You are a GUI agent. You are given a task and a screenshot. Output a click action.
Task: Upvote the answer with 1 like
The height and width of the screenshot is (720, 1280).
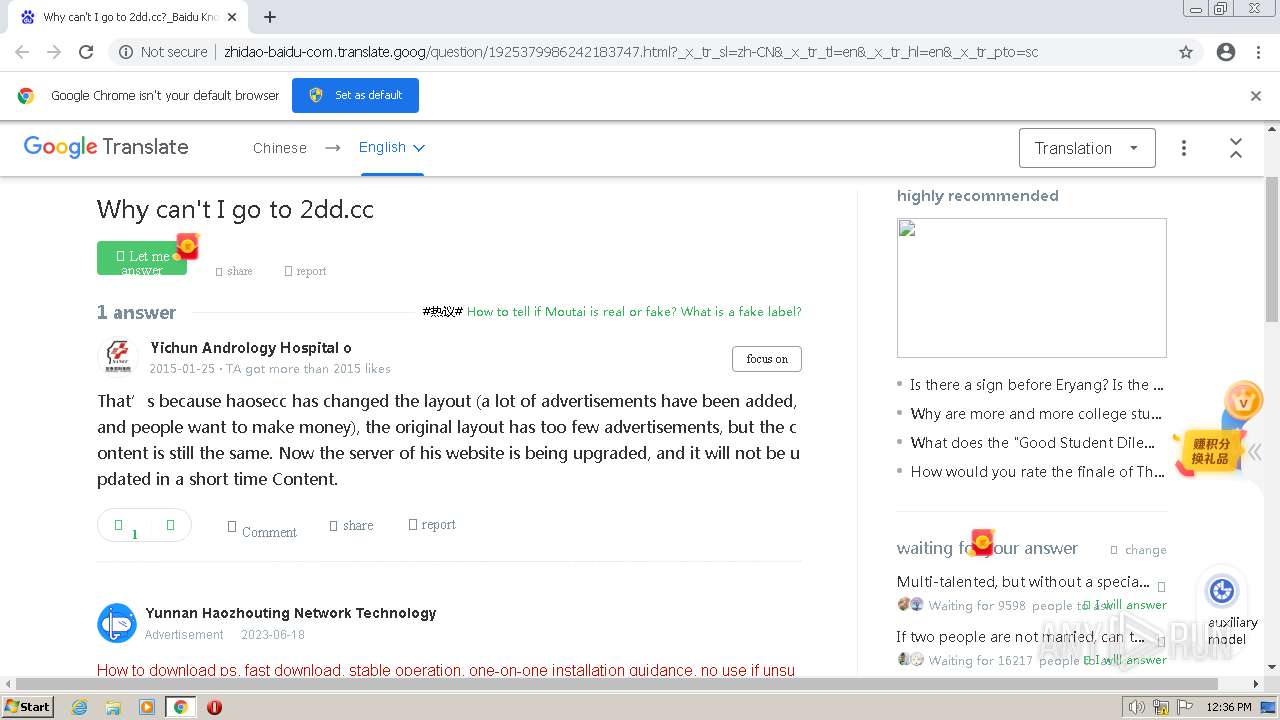(x=124, y=526)
